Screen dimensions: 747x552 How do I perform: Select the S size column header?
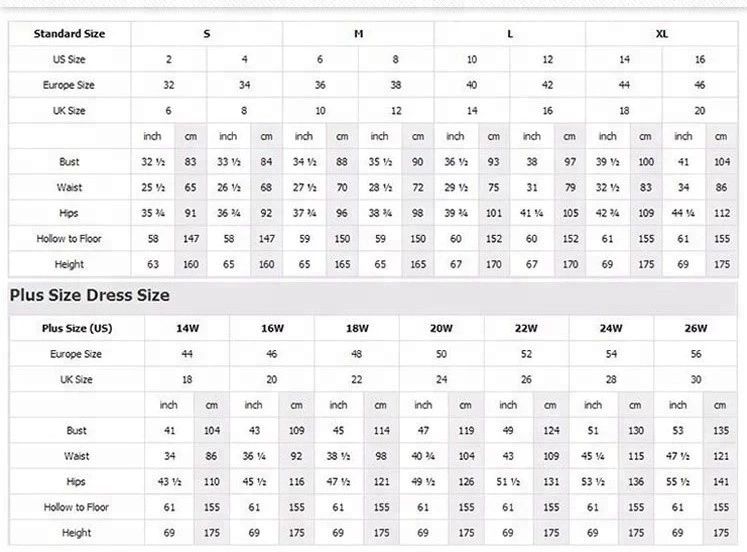207,34
